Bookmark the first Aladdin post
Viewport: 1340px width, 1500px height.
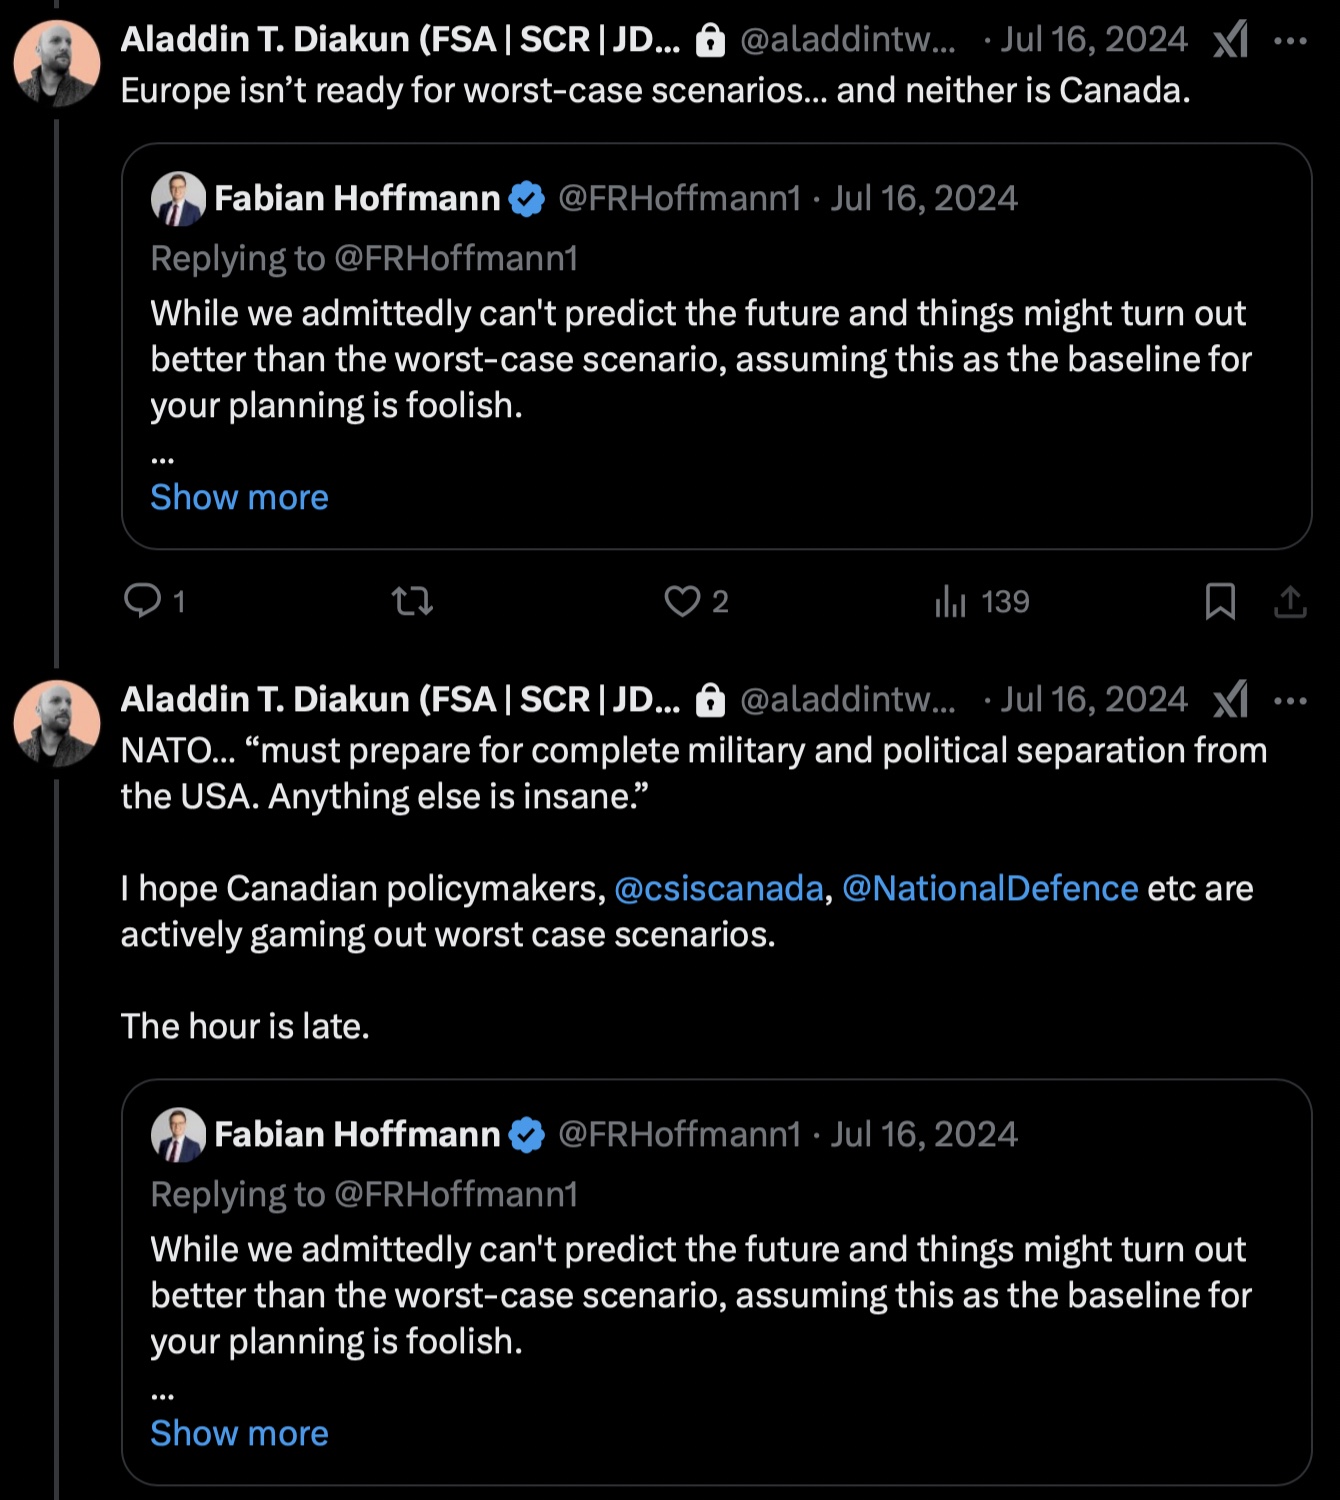pos(1220,601)
